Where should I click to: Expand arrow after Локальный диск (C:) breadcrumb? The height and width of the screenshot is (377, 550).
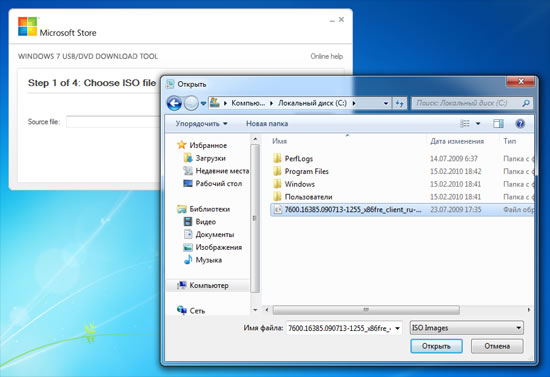click(x=354, y=103)
